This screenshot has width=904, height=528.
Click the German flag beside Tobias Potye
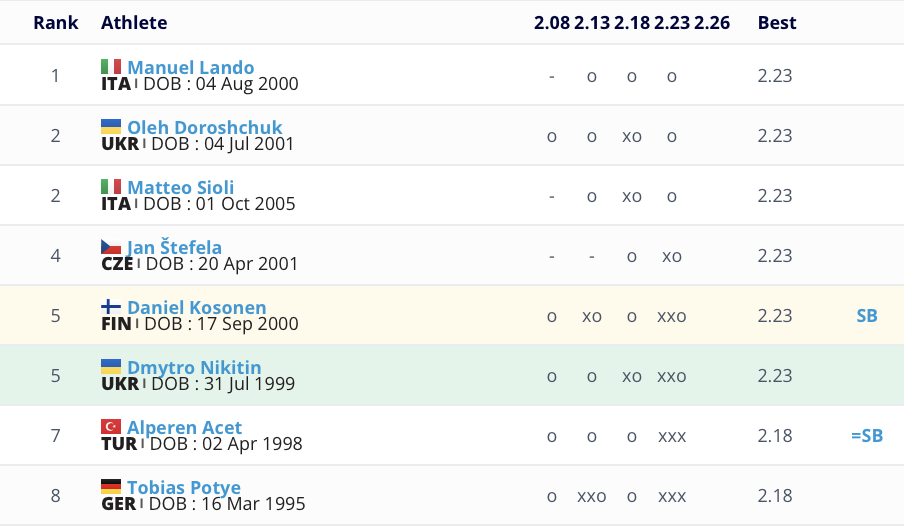pyautogui.click(x=111, y=487)
